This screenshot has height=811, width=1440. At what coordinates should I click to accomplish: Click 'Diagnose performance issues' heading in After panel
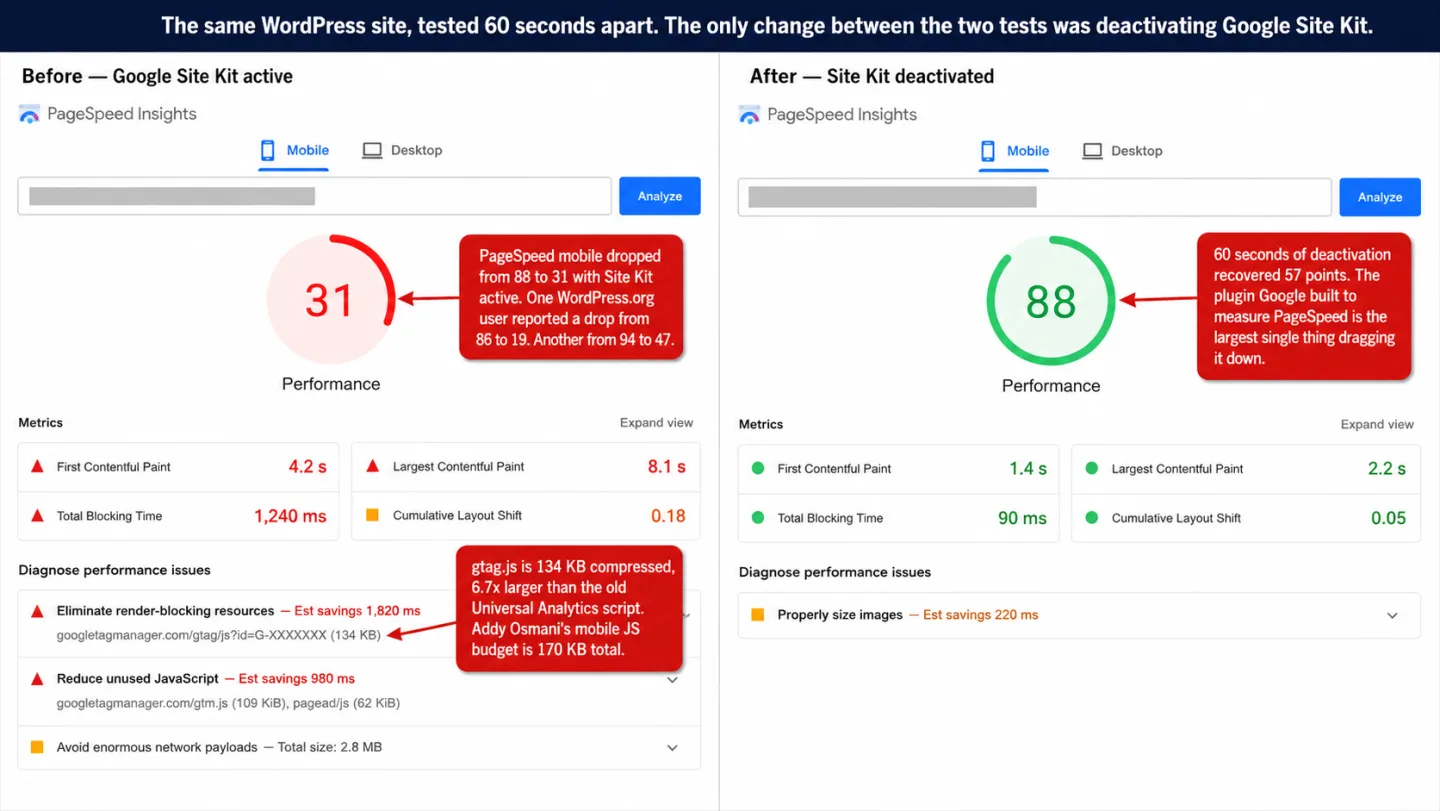coord(835,572)
